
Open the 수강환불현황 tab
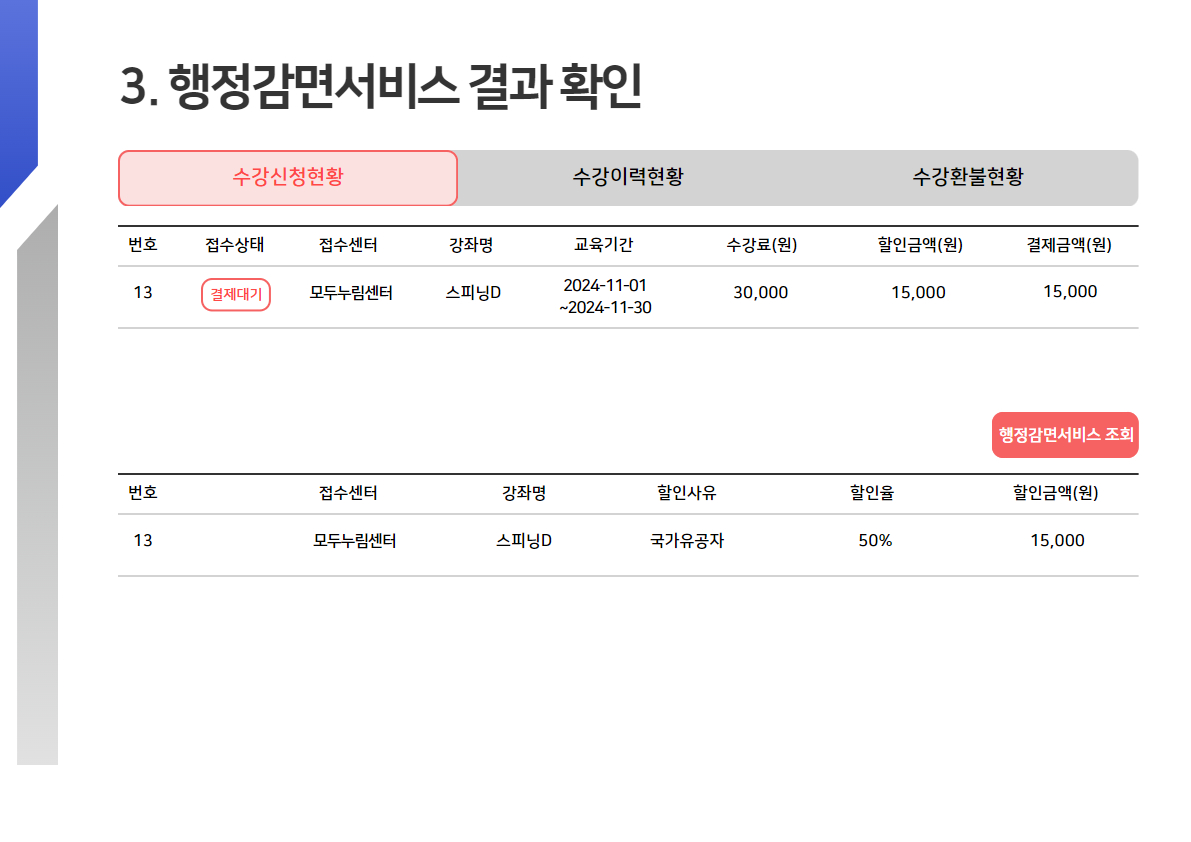967,178
